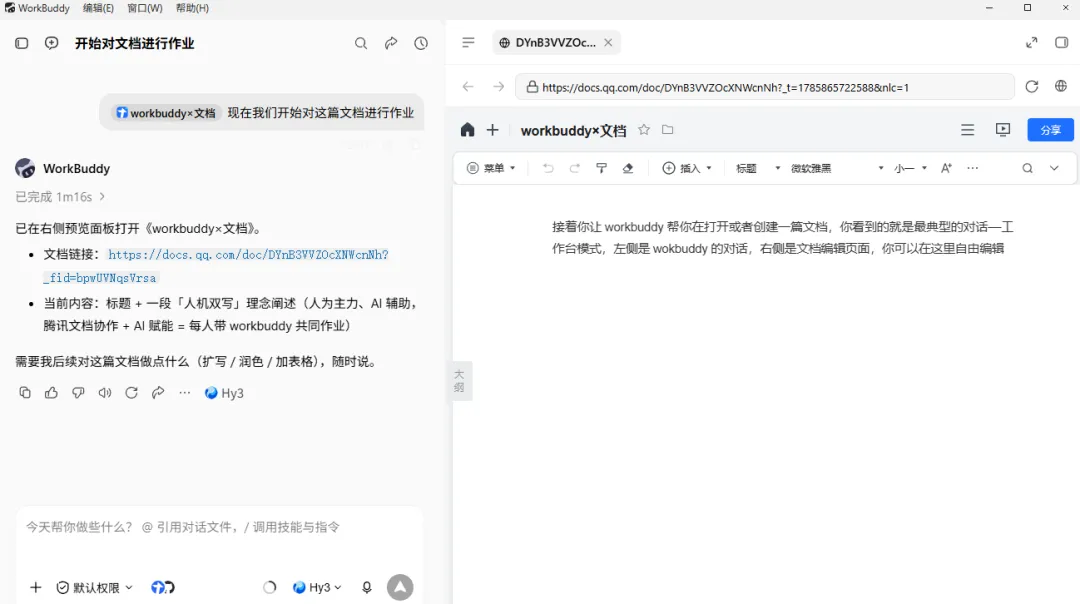Open the 小一 font size dropdown
Screen dimensions: 1080x604
click(x=910, y=168)
